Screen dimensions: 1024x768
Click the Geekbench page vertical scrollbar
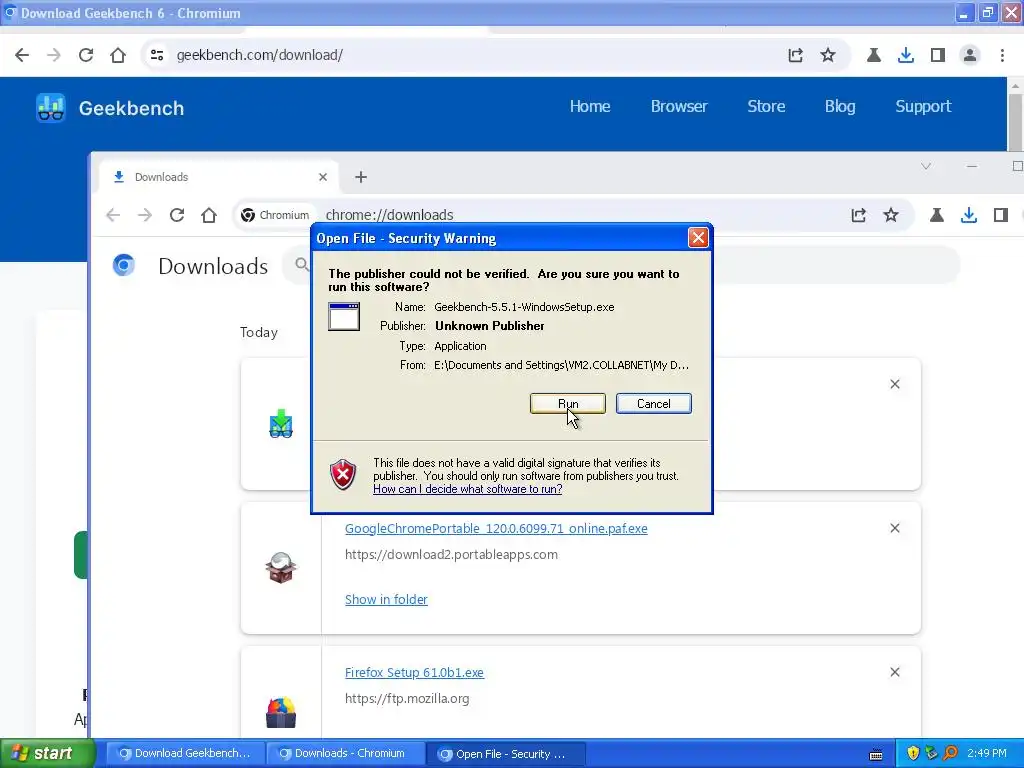pos(1015,121)
